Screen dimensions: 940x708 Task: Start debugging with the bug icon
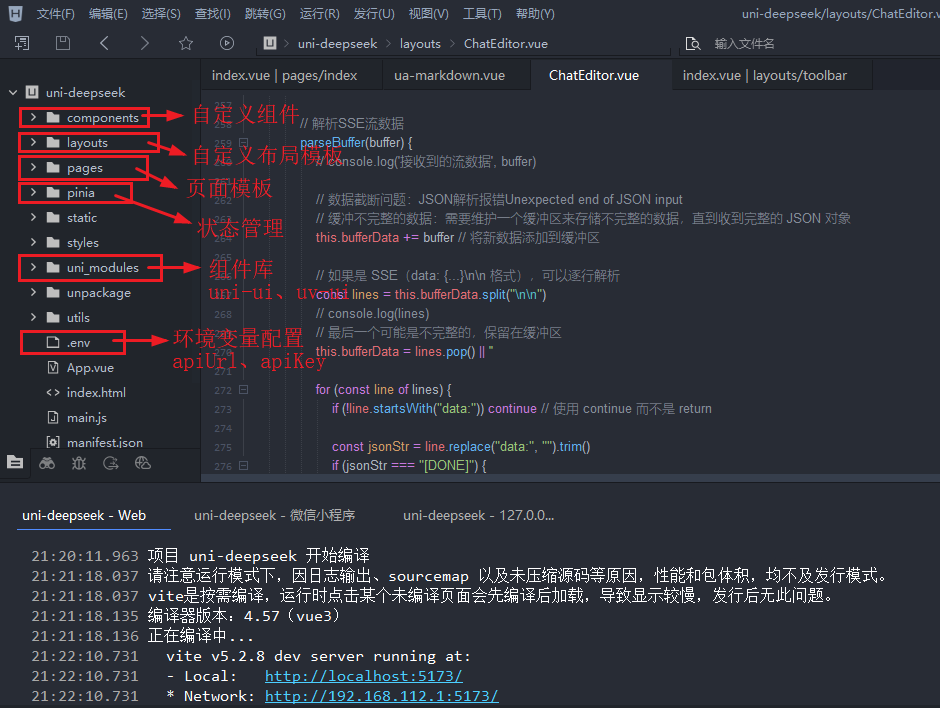tap(78, 463)
